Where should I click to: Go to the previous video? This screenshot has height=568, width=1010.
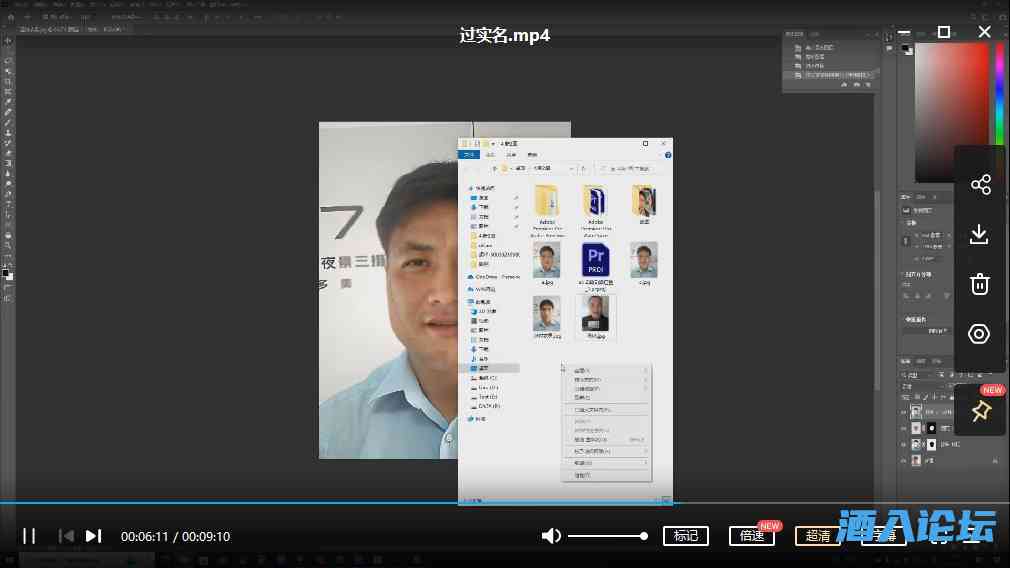(x=66, y=536)
